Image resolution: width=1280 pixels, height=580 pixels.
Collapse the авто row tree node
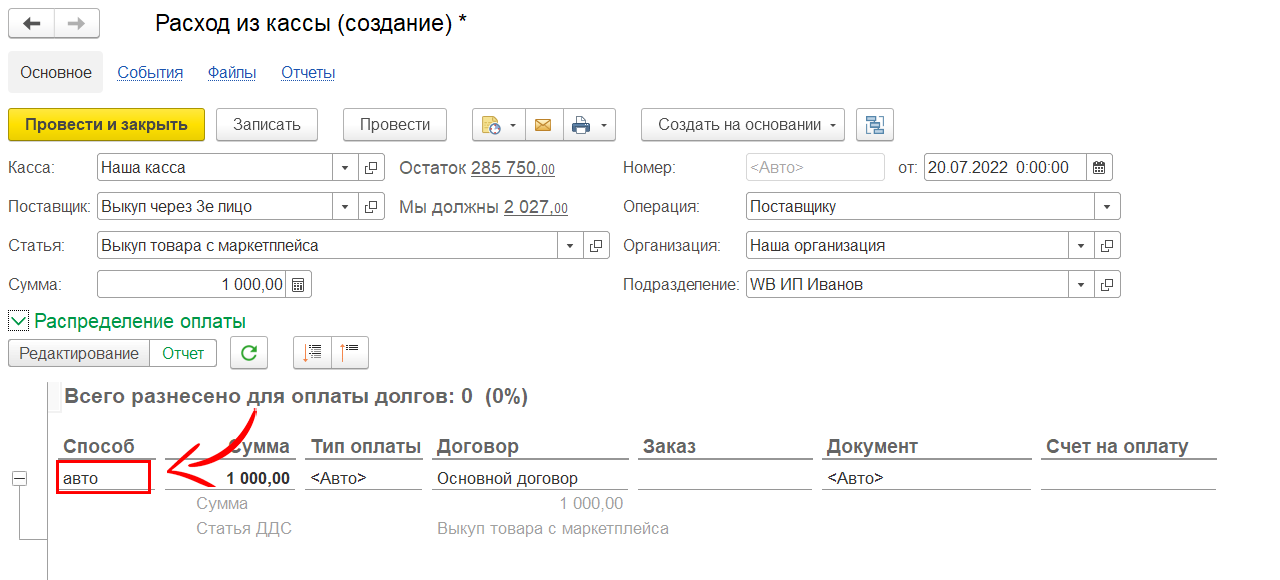click(x=19, y=479)
